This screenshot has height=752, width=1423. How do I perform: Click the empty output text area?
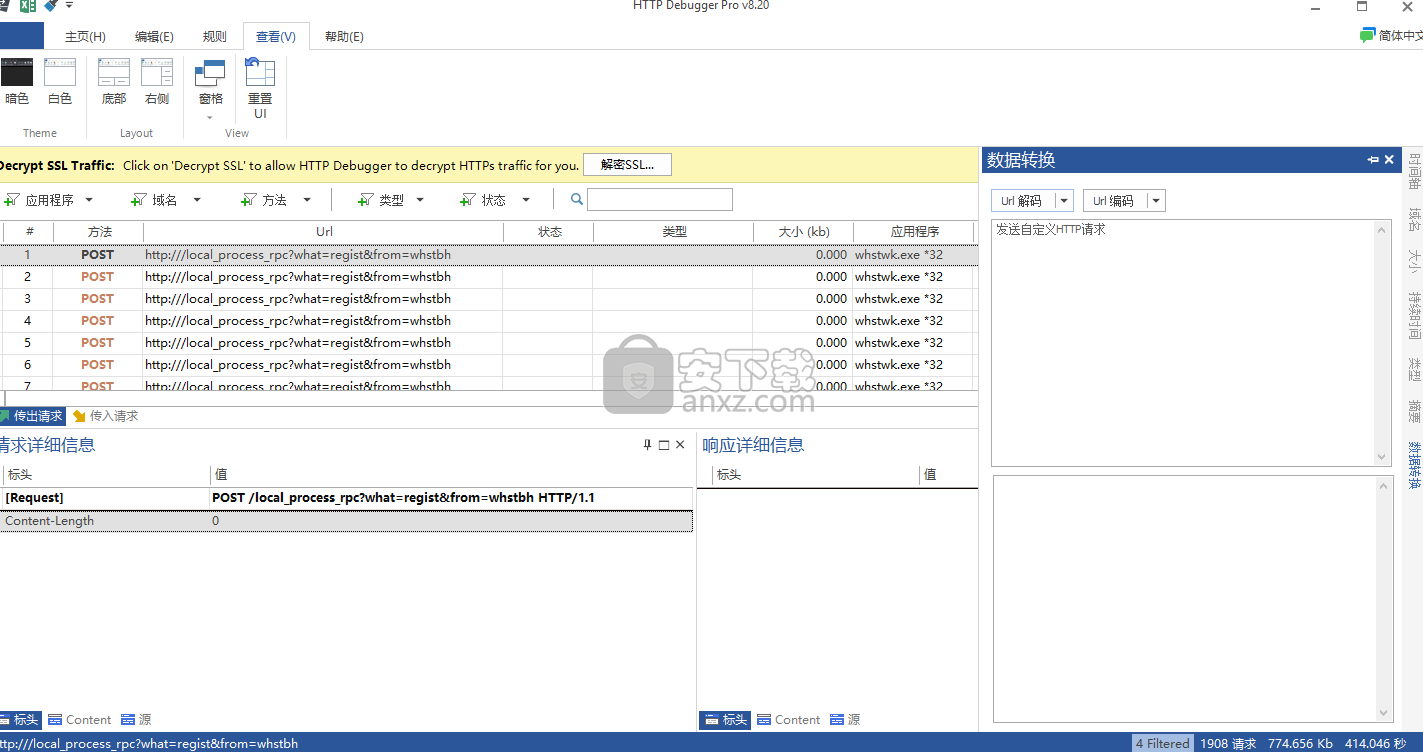click(1185, 598)
